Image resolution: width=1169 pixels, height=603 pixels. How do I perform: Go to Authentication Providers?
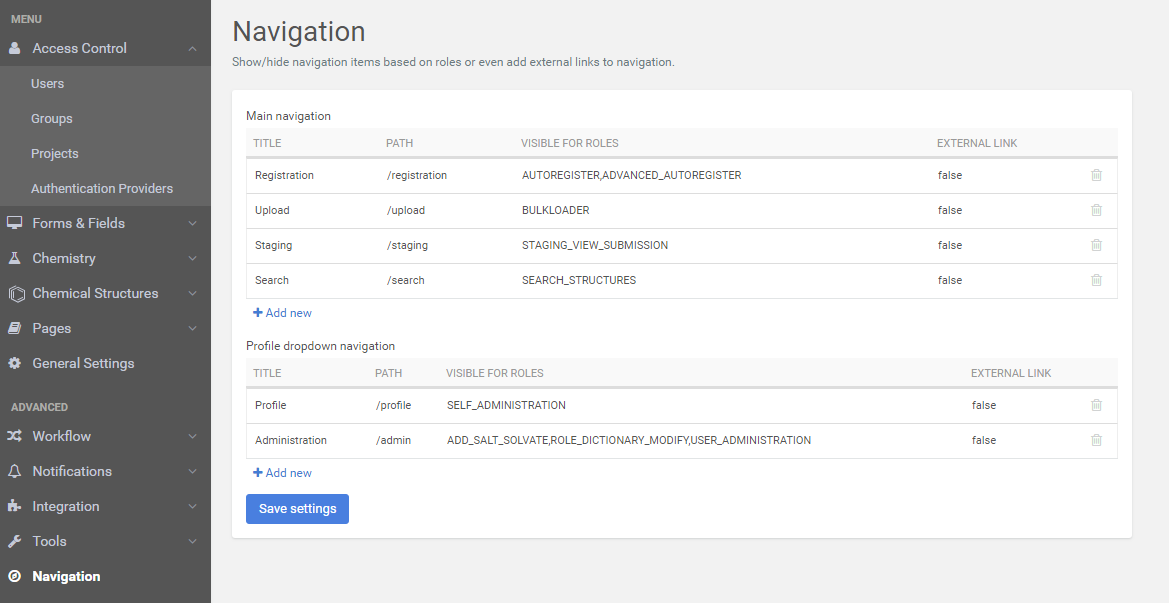101,189
